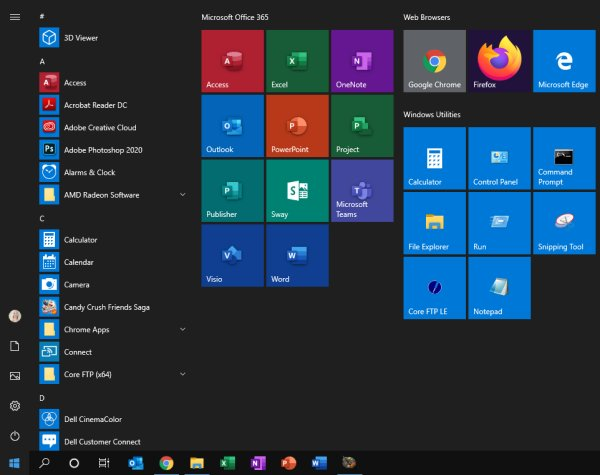
Task: Launch the Microsoft Teams tile
Action: click(362, 191)
